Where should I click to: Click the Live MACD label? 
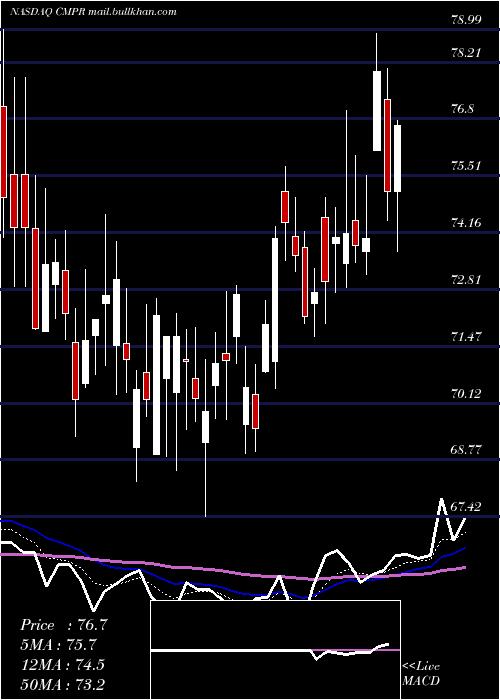click(x=421, y=673)
